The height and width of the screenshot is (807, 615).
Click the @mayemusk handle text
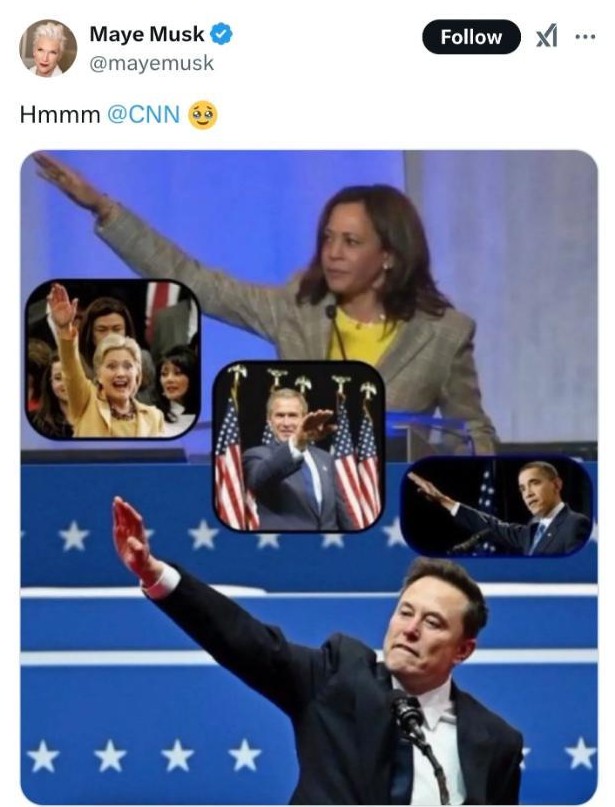click(x=151, y=63)
